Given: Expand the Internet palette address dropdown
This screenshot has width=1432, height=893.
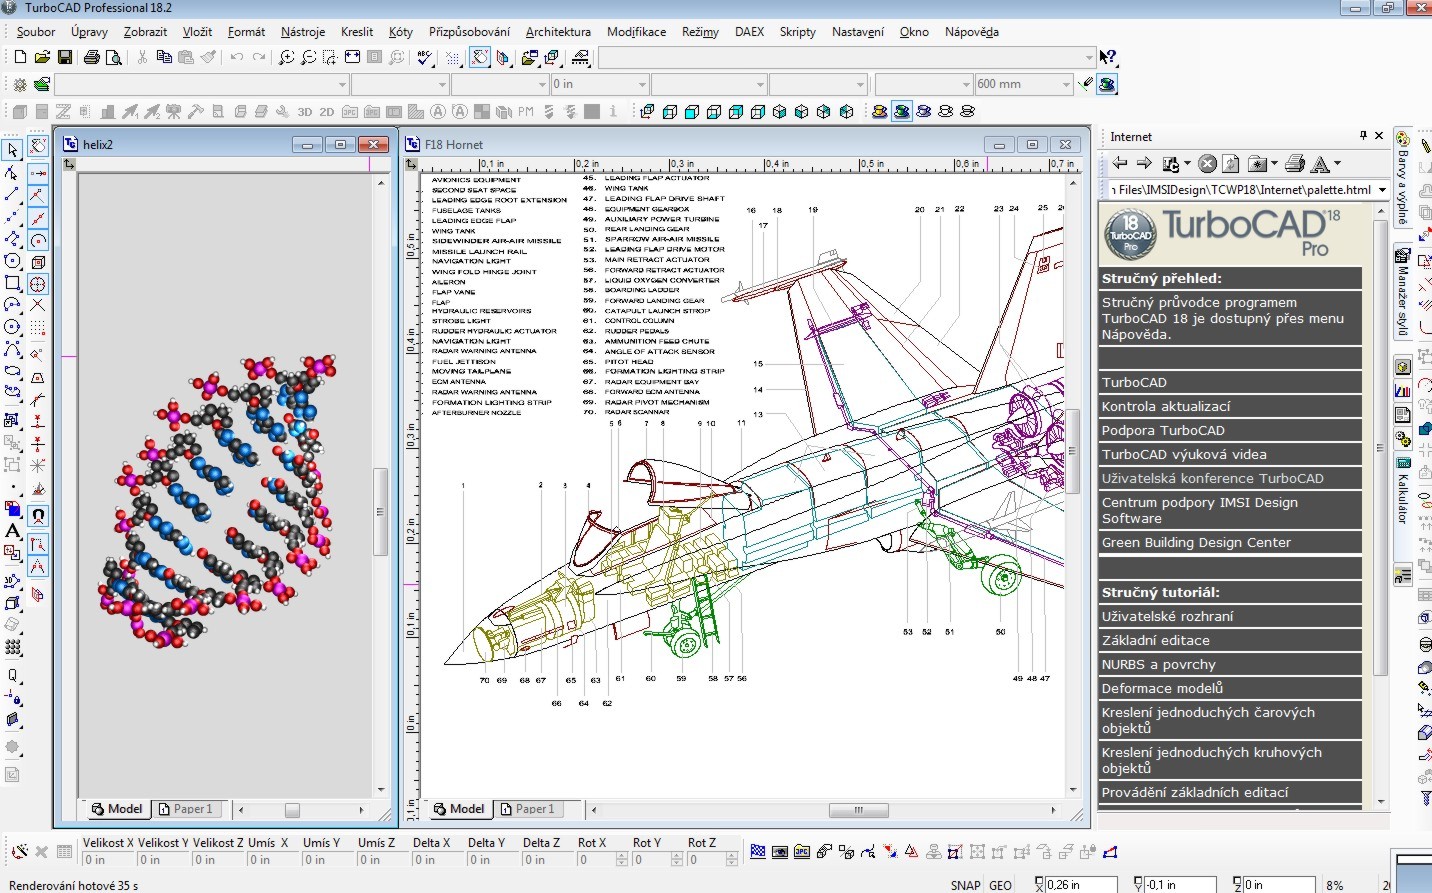Looking at the screenshot, I should (1382, 189).
